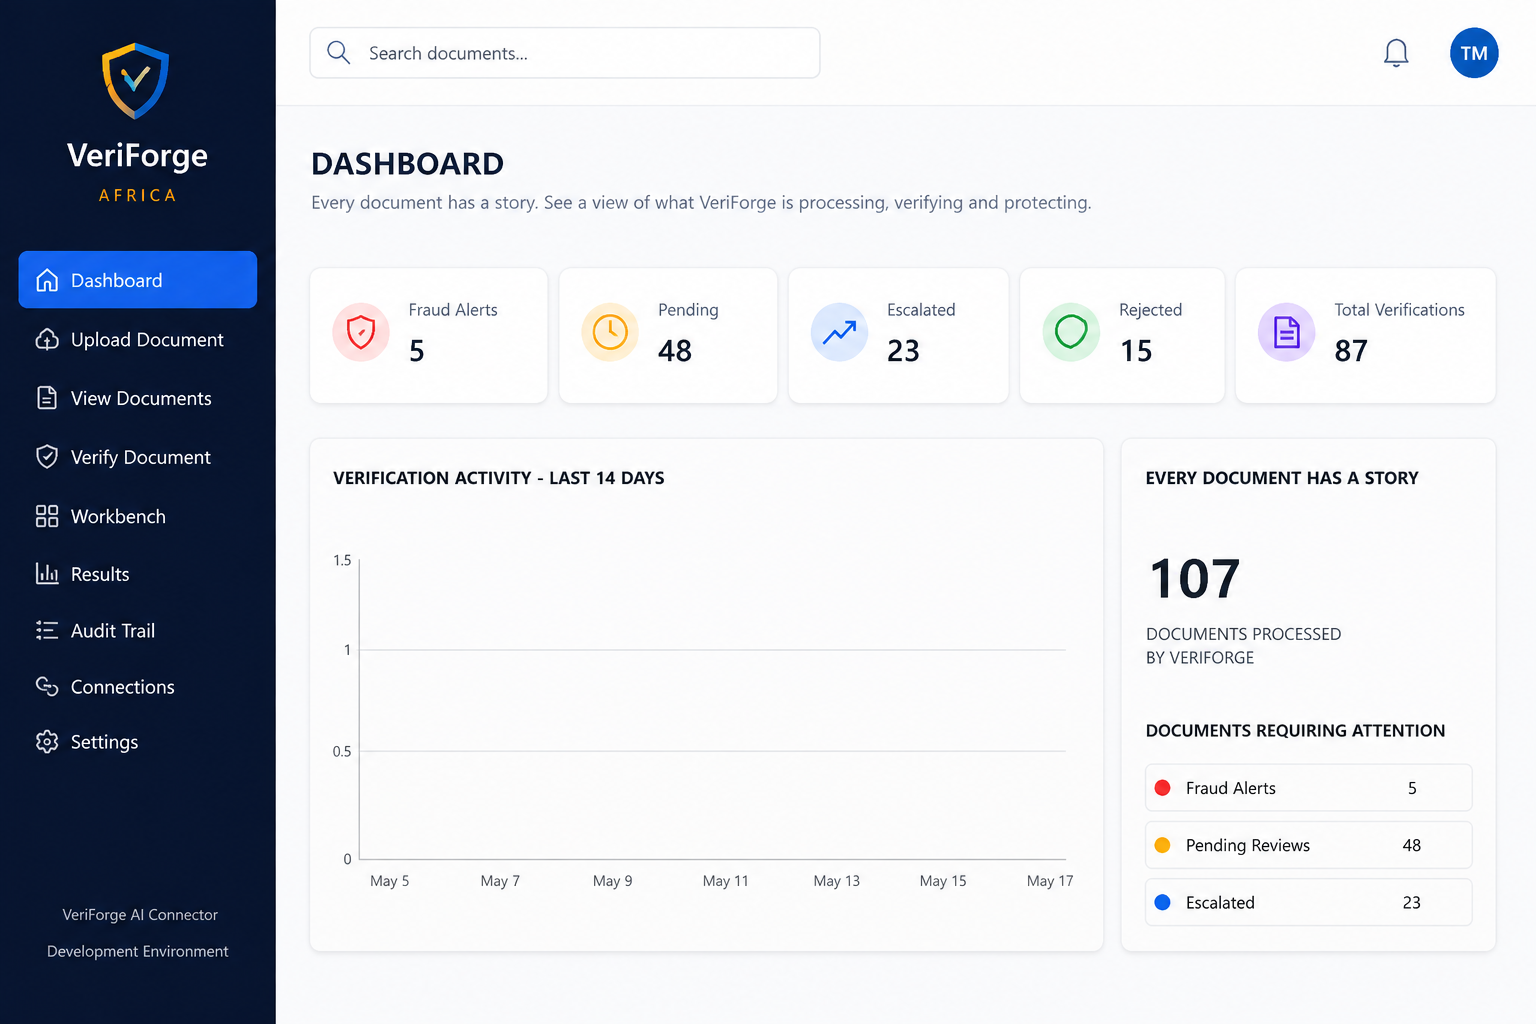This screenshot has height=1024, width=1536.
Task: Open the Fraud Alerts attention row
Action: coord(1308,788)
